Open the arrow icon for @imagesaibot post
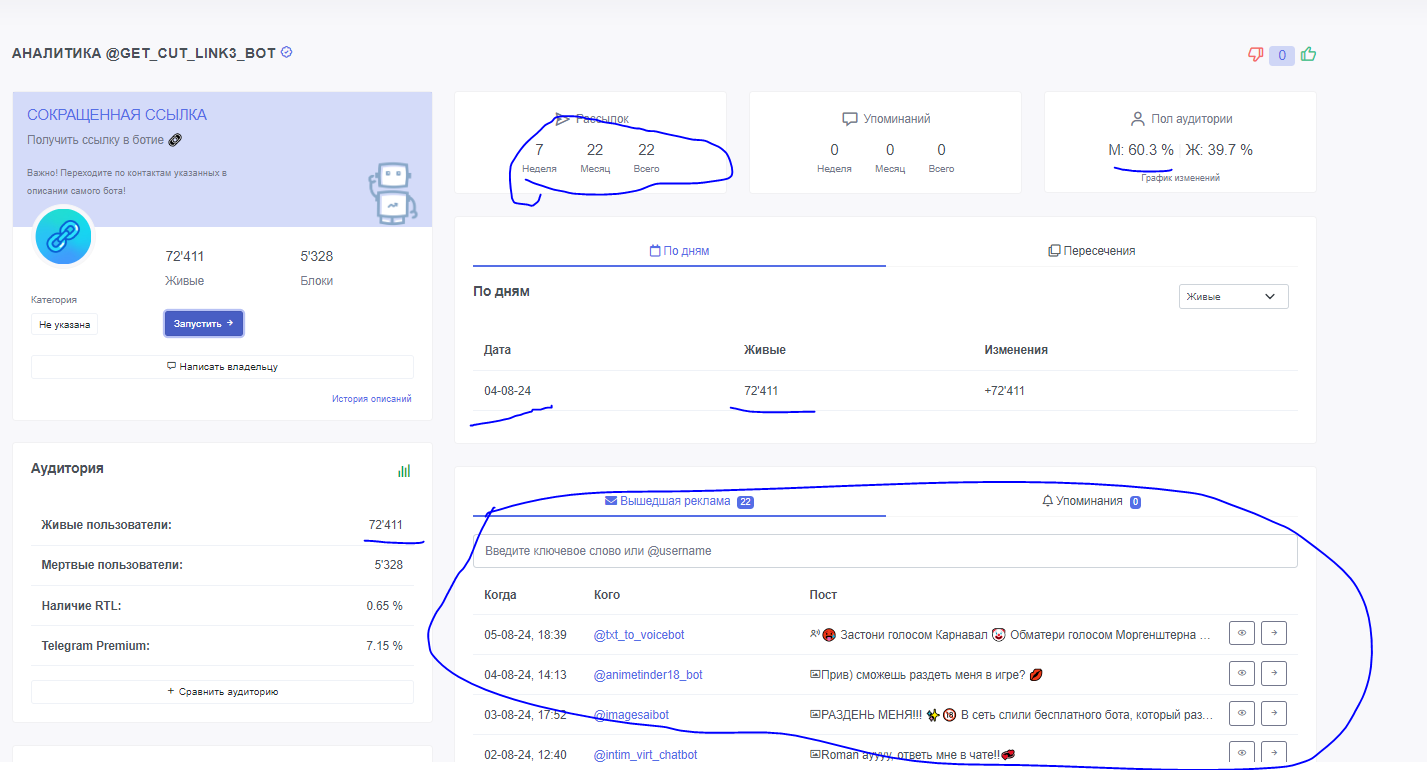1427x770 pixels. pyautogui.click(x=1273, y=713)
